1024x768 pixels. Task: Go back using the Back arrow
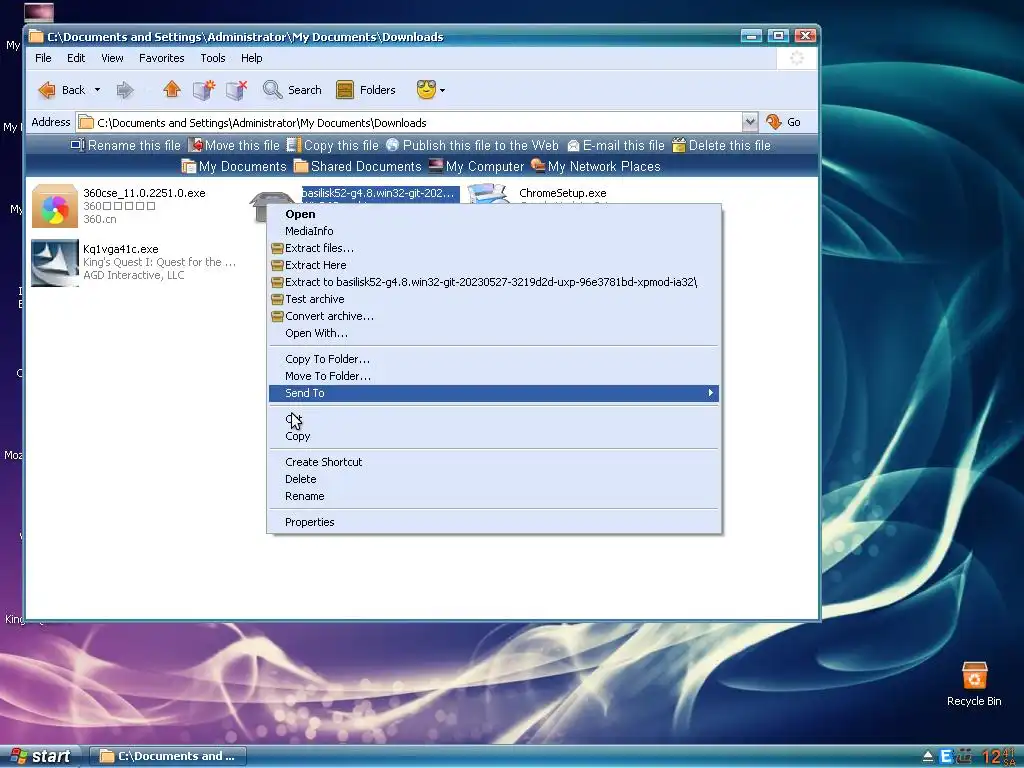pyautogui.click(x=61, y=90)
